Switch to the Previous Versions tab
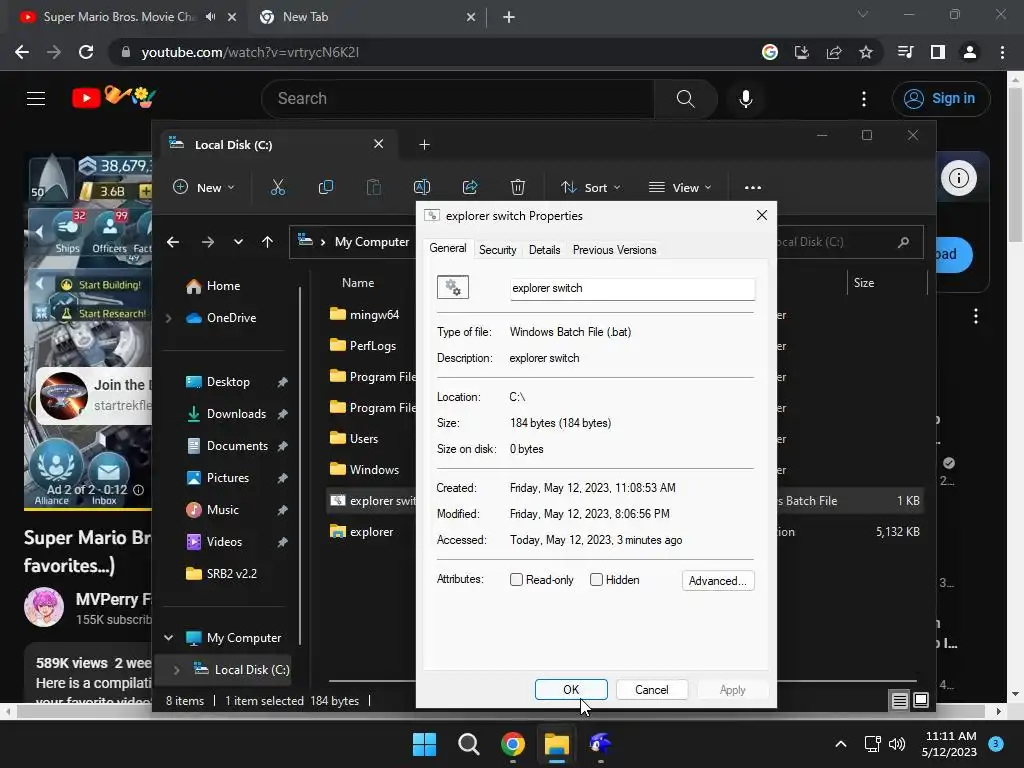Viewport: 1024px width, 768px height. (x=615, y=250)
